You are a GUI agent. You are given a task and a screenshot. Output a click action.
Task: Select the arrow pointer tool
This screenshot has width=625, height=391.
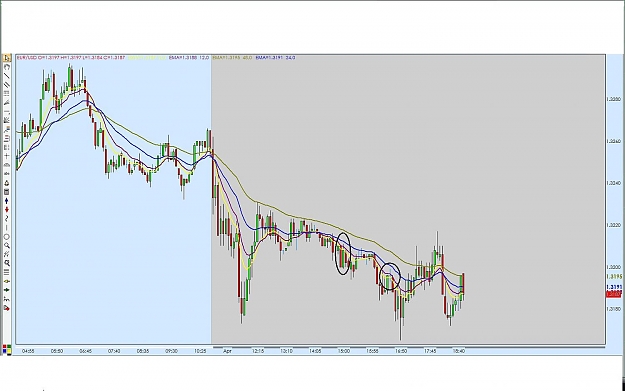click(7, 58)
